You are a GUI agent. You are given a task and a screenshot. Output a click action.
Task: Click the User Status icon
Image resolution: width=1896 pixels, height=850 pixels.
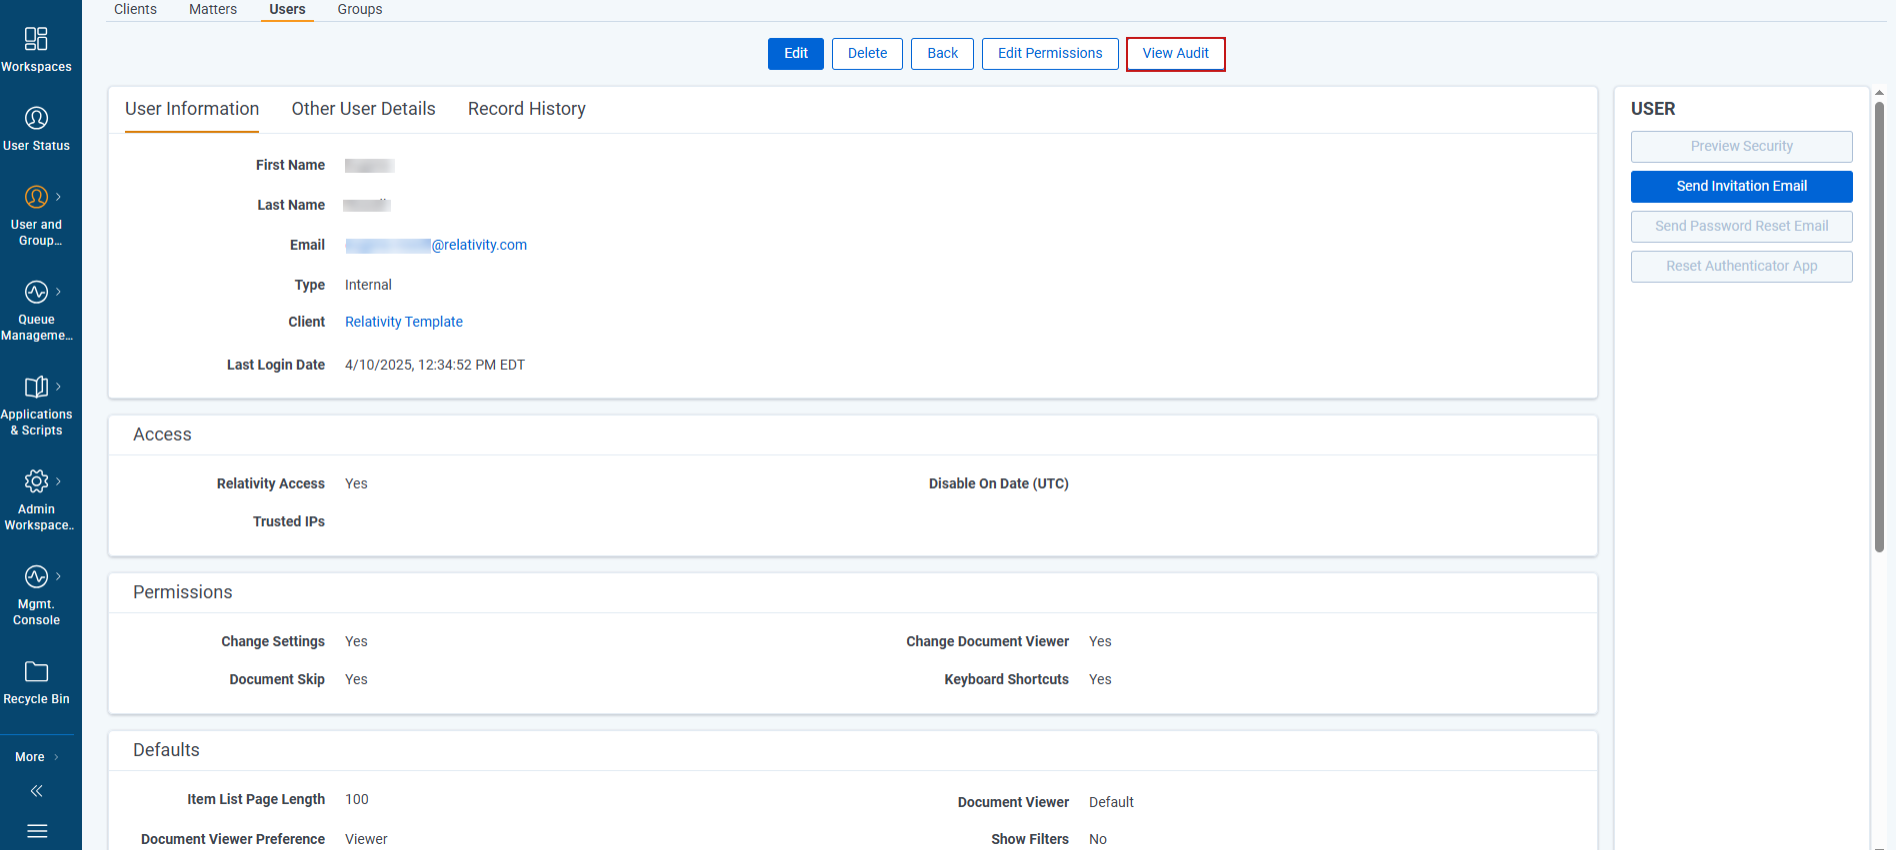pyautogui.click(x=36, y=118)
